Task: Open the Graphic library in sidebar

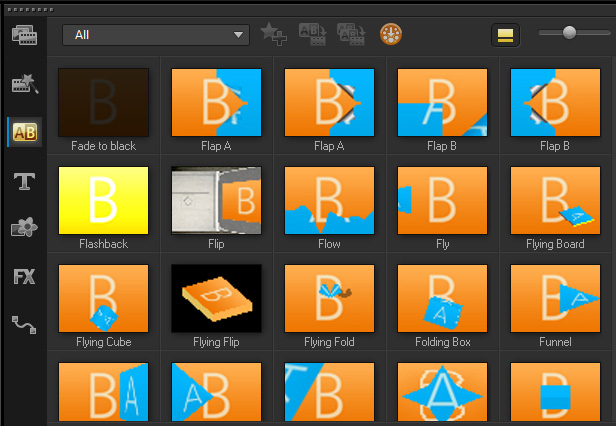Action: [x=23, y=229]
